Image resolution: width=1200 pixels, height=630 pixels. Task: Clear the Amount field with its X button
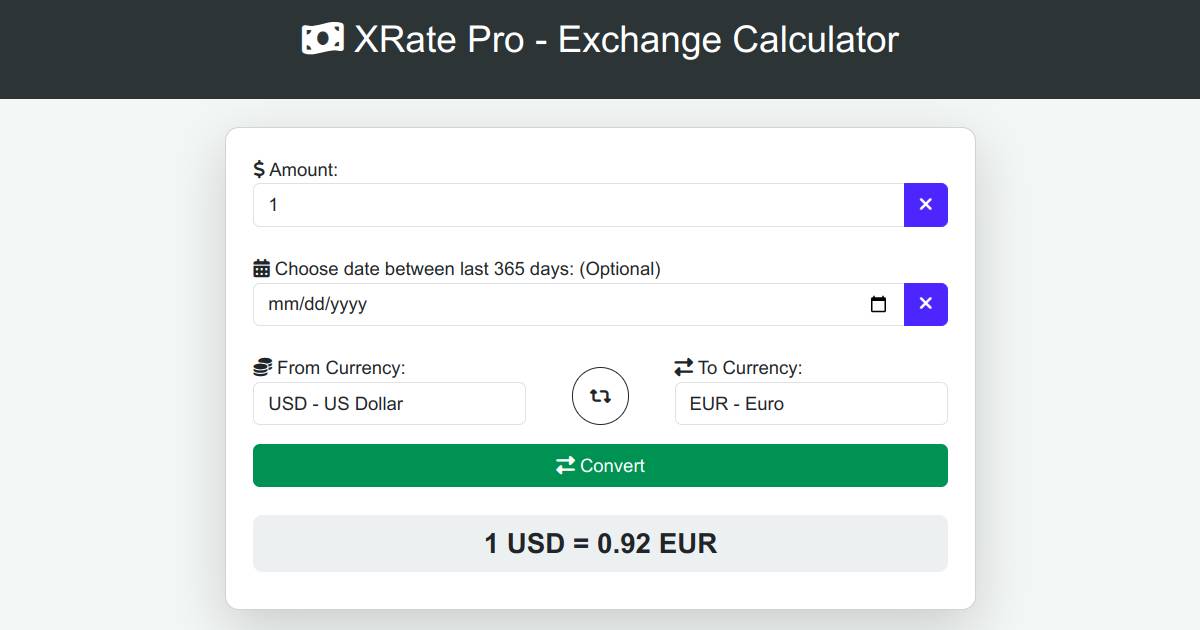[925, 204]
